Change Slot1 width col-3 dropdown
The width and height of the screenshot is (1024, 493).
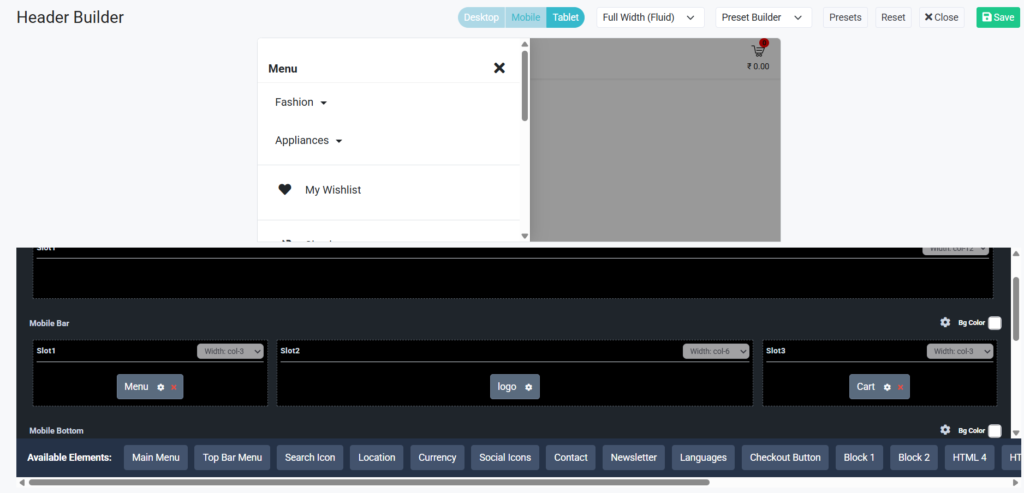click(230, 351)
